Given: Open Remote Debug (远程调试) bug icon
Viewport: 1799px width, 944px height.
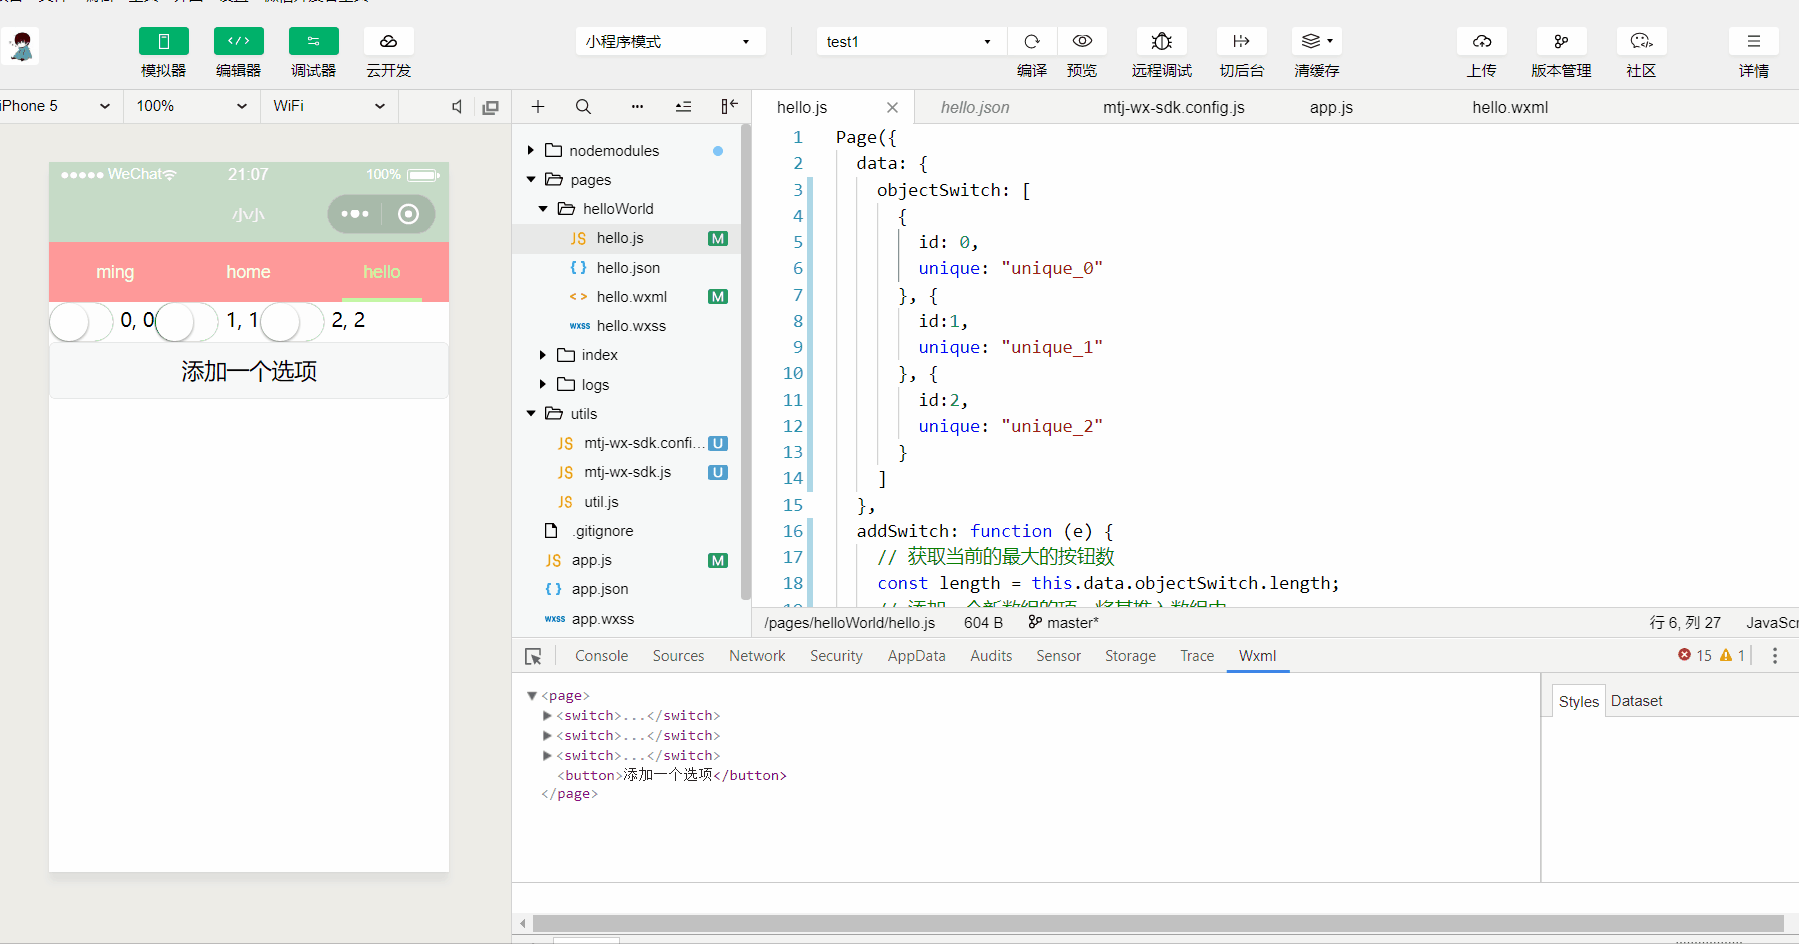Looking at the screenshot, I should point(1161,42).
